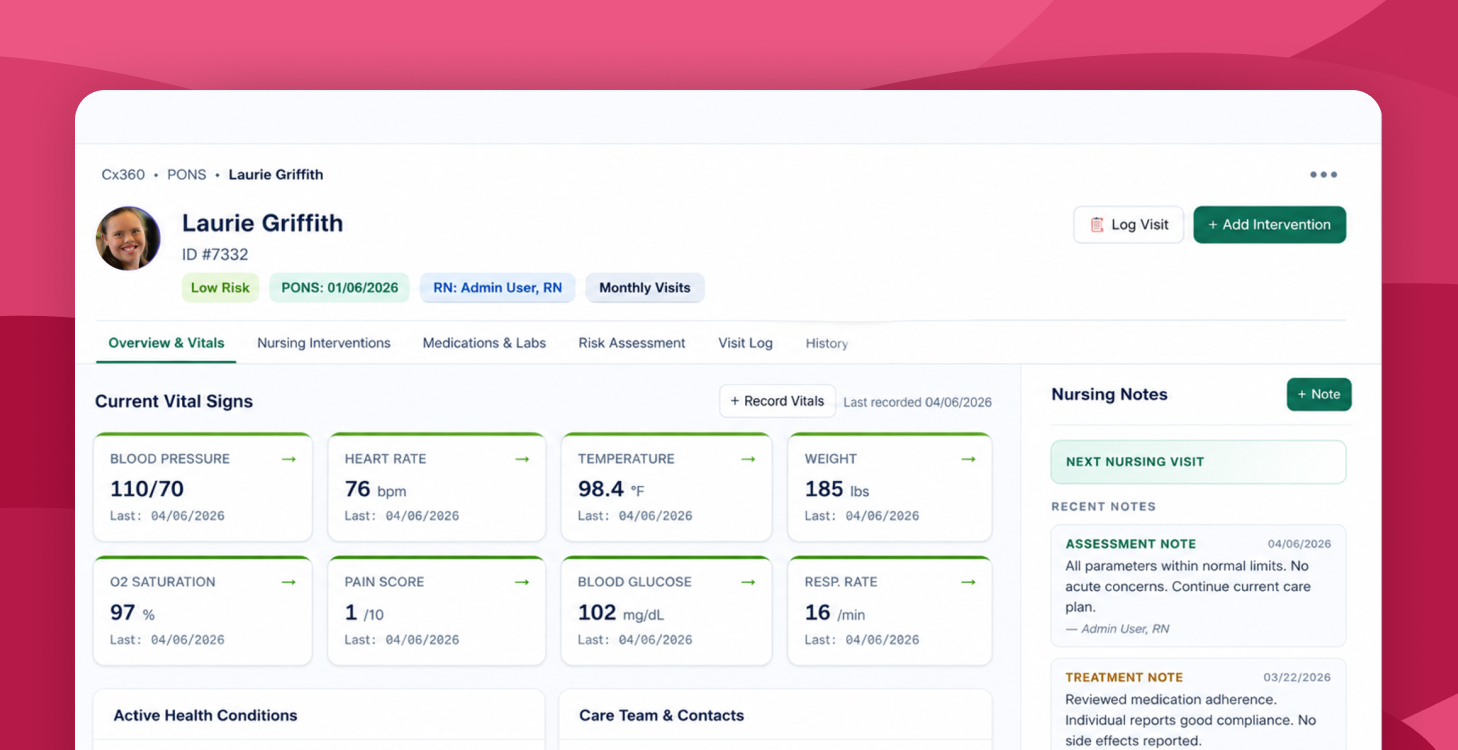The image size is (1458, 750).
Task: Click the Laurie Griffith breadcrumb text
Action: 276,175
